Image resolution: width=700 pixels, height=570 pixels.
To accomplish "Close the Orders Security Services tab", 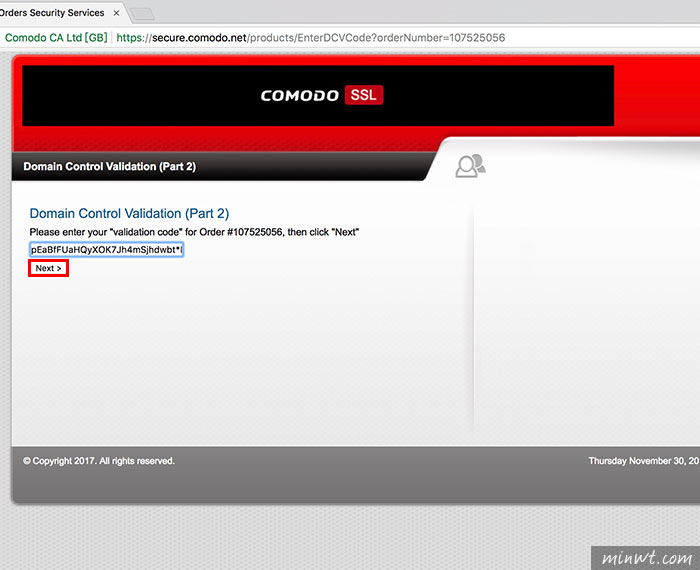I will [x=116, y=13].
